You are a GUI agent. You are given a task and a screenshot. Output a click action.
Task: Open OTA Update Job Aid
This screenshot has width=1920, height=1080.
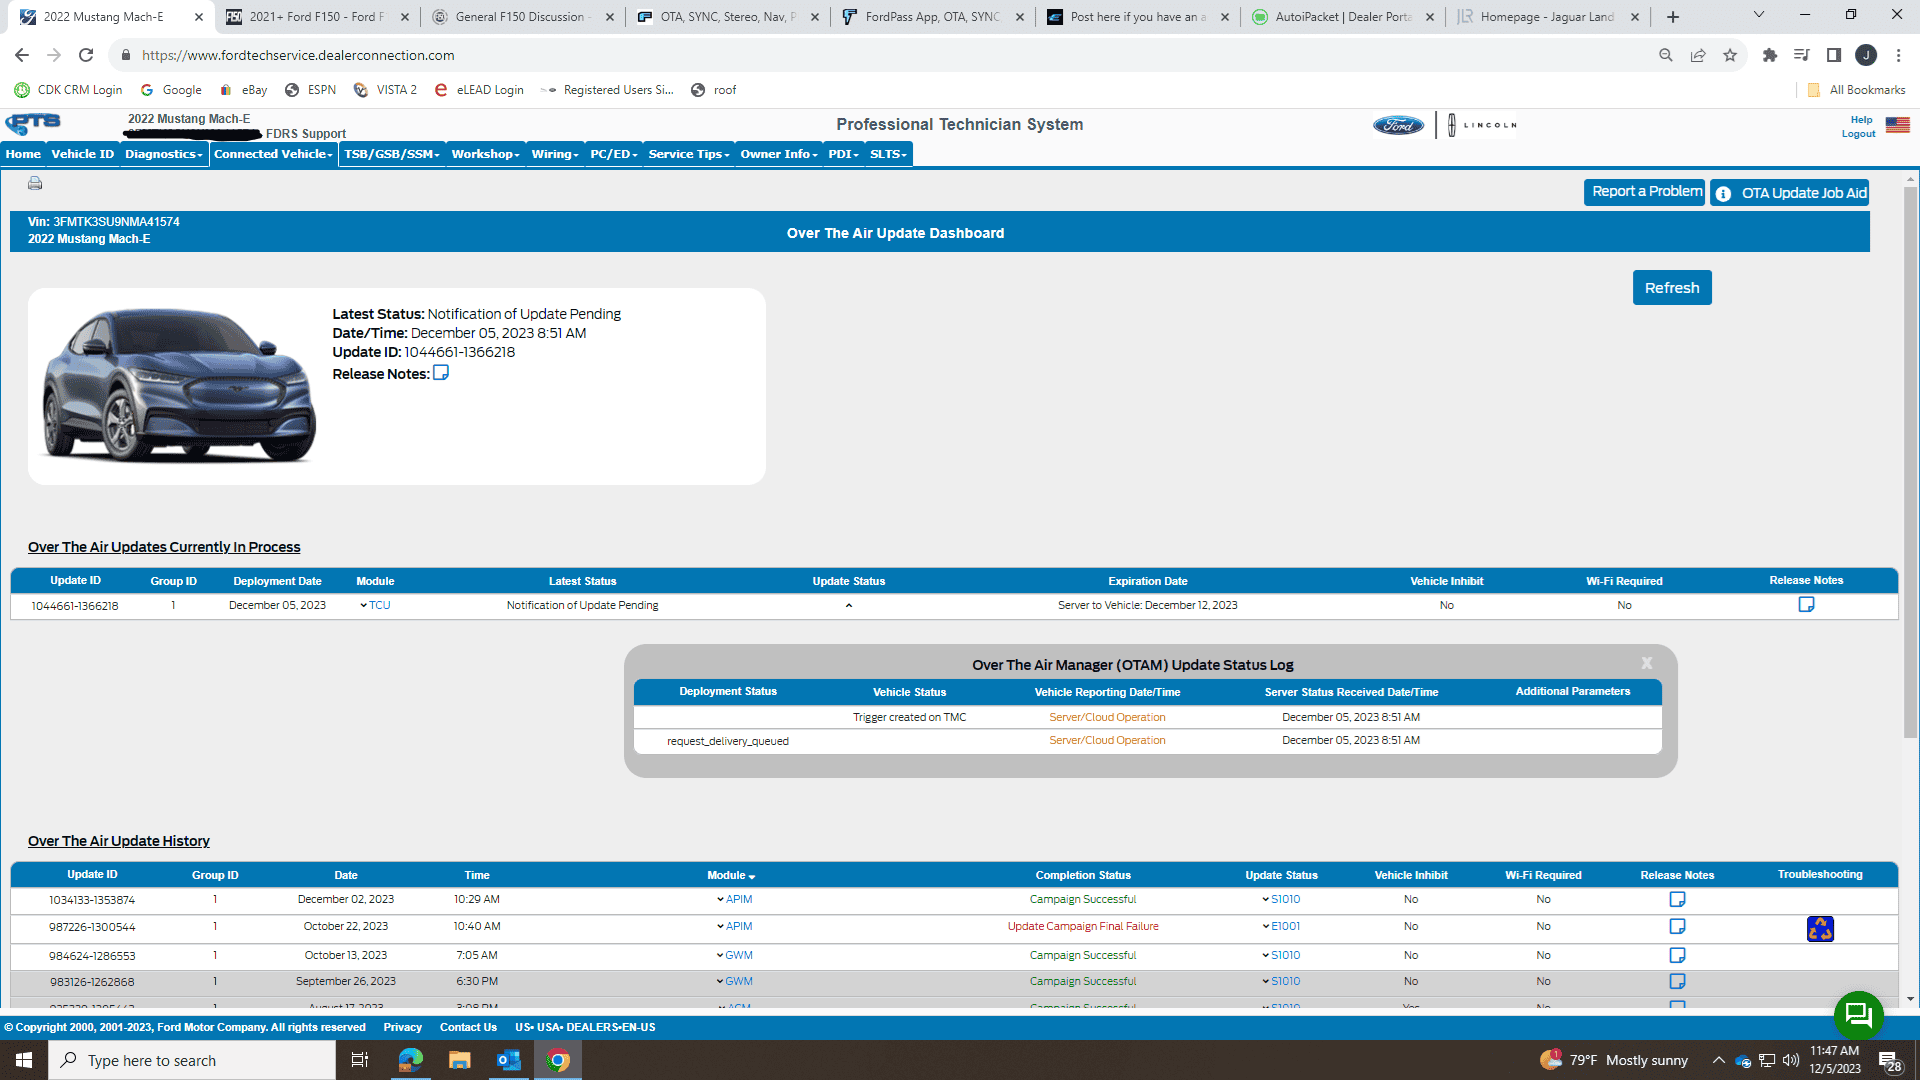pos(1789,193)
